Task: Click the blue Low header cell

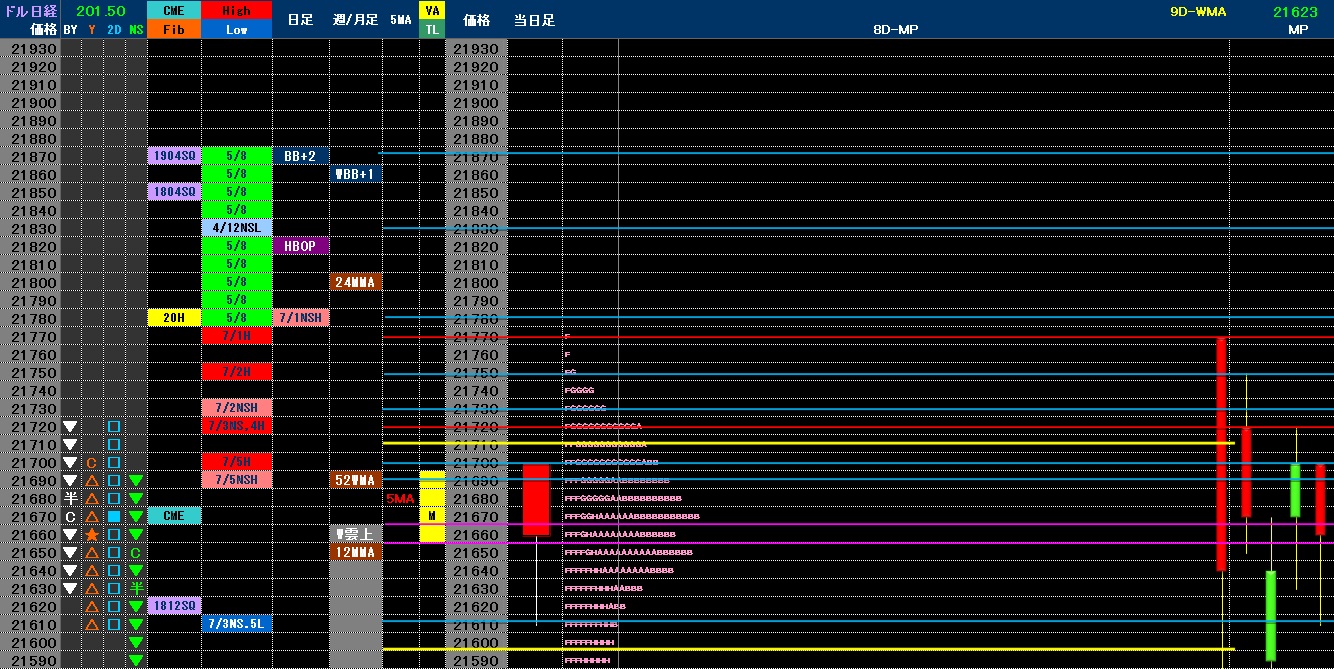Action: (x=237, y=30)
